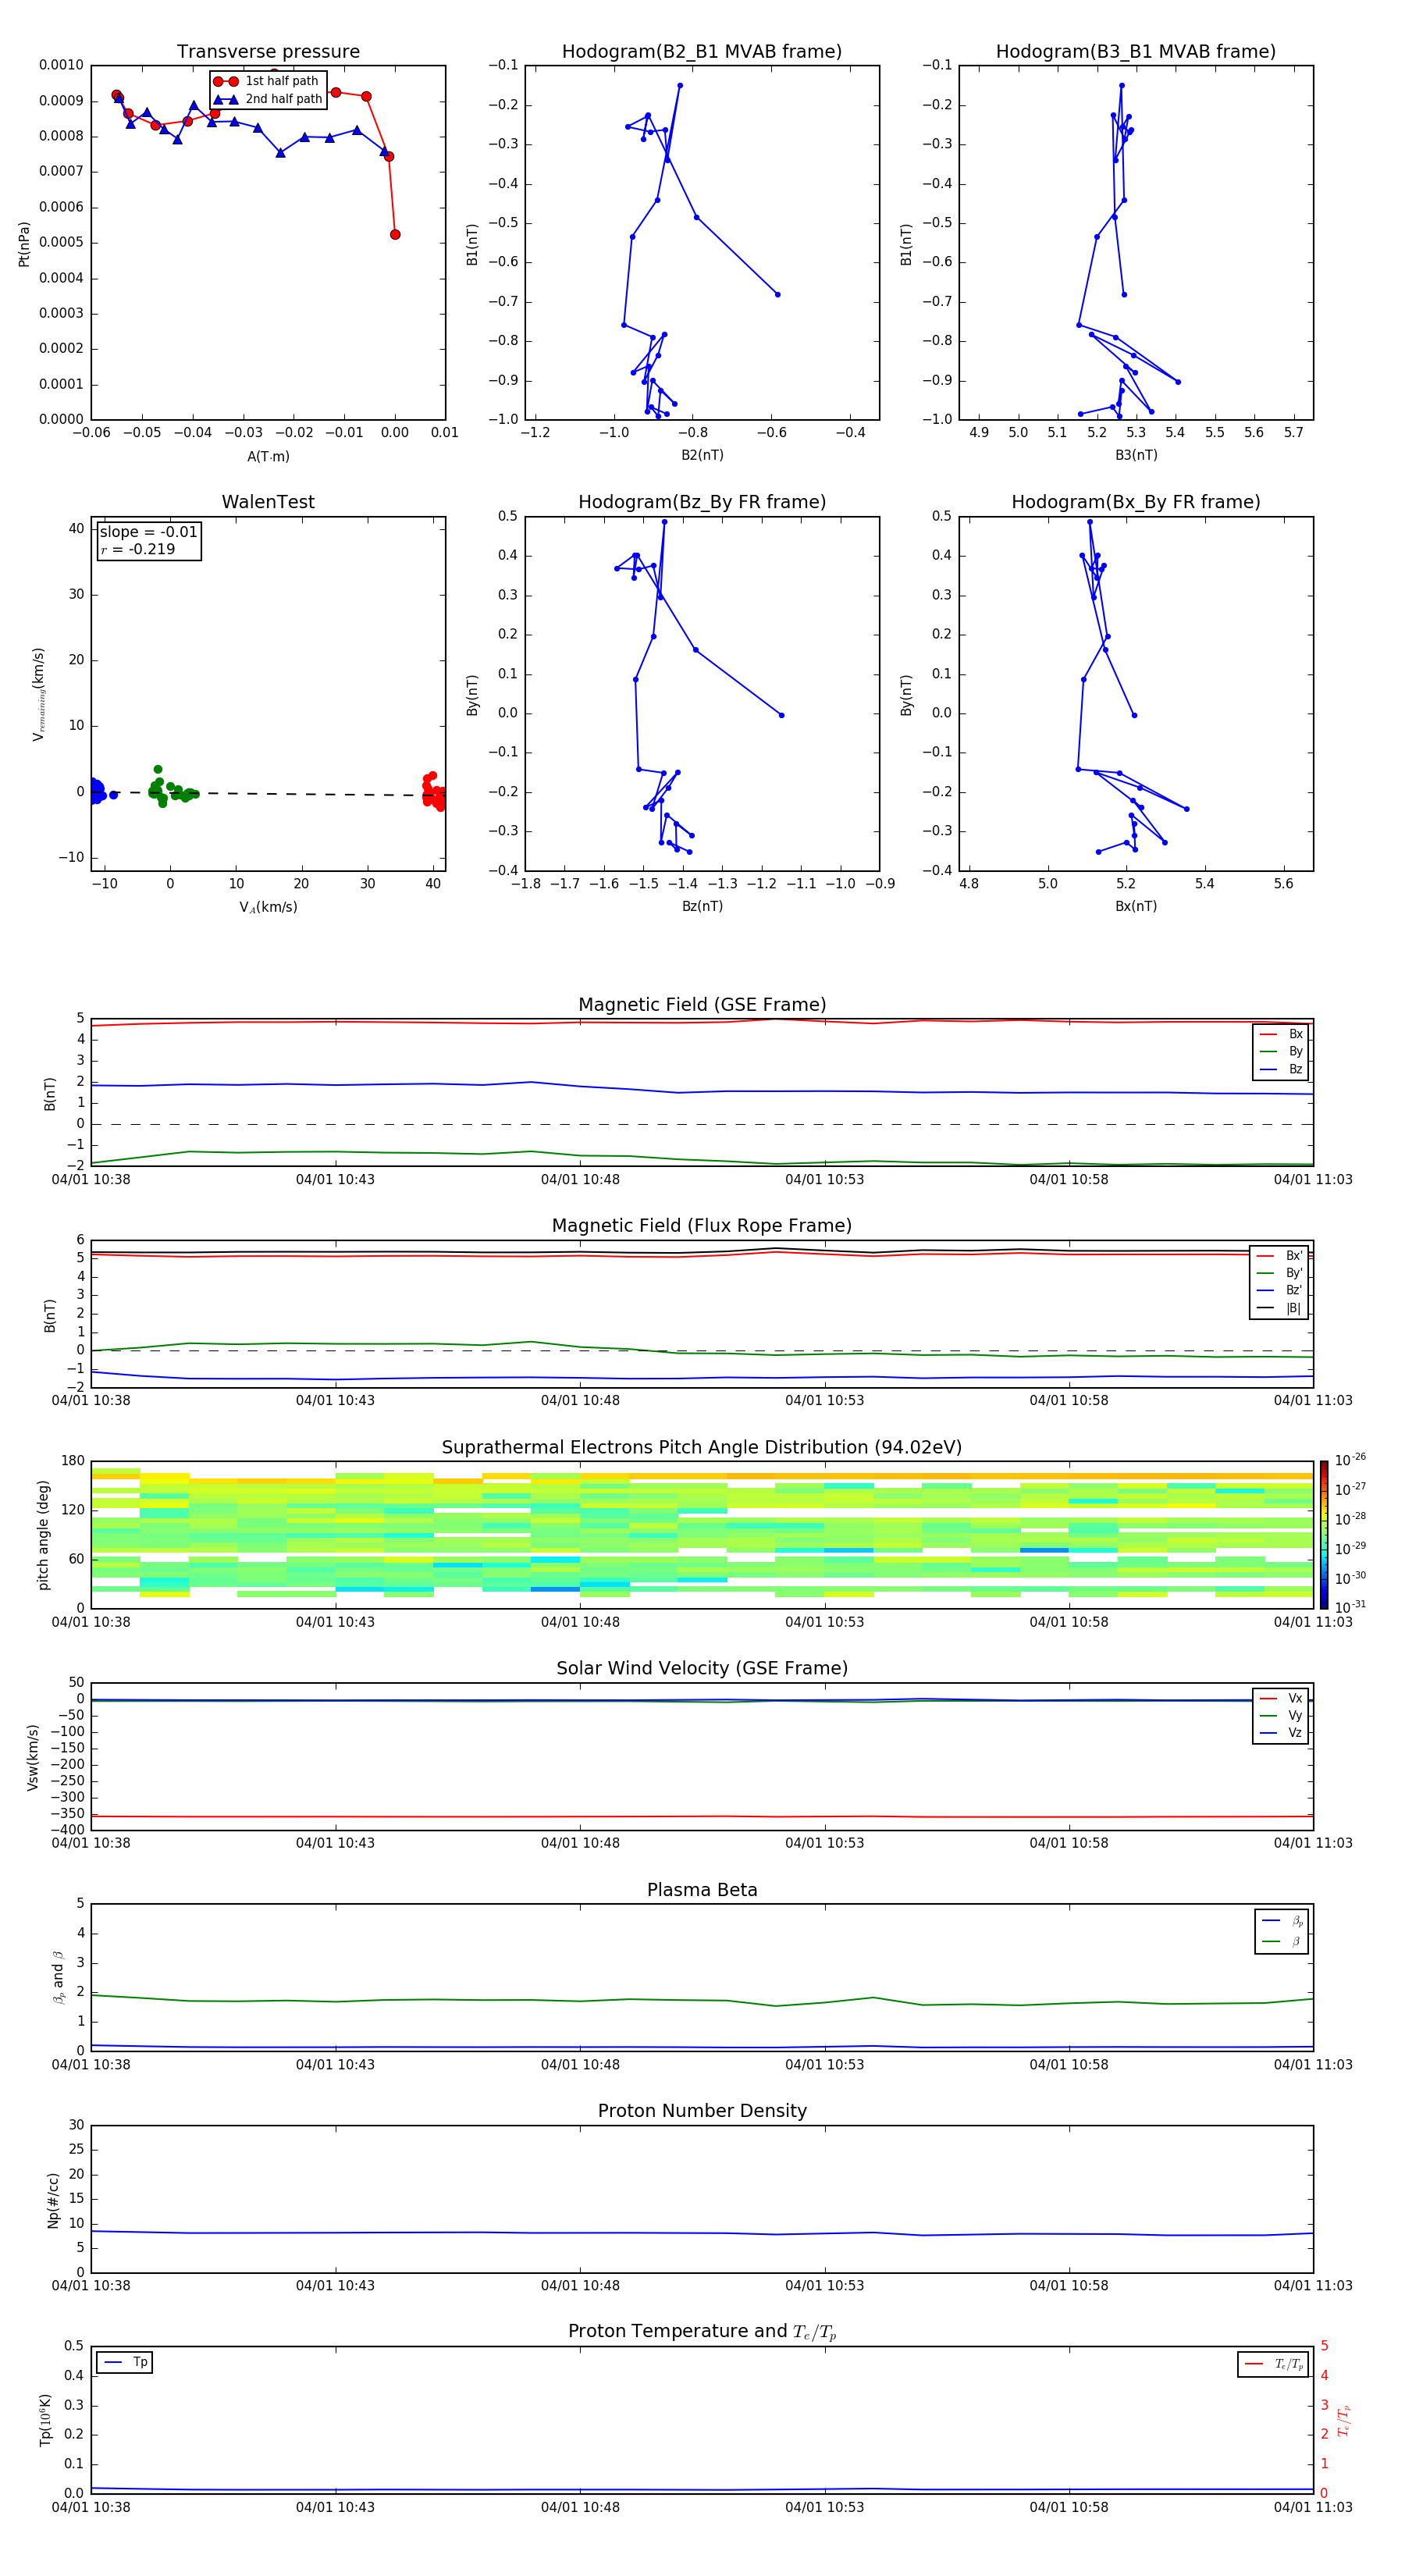
Task: Click the "Hodogram(Bx_By FR frame)" title
Action: (1136, 502)
